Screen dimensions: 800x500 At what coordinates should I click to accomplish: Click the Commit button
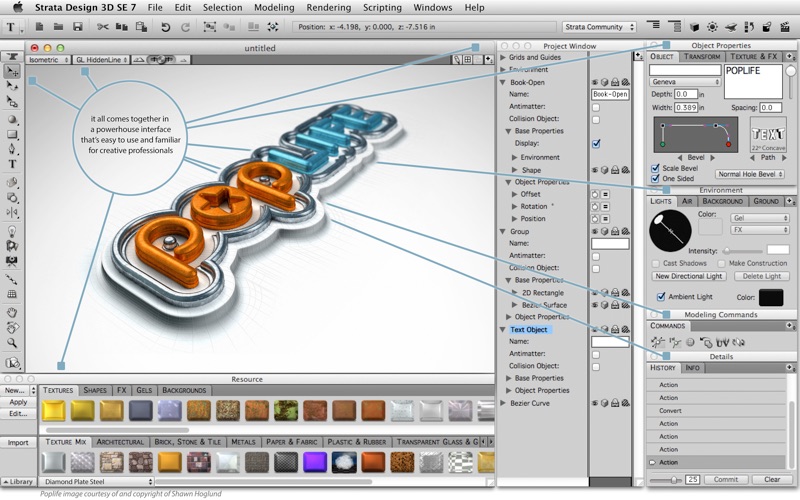pyautogui.click(x=726, y=480)
